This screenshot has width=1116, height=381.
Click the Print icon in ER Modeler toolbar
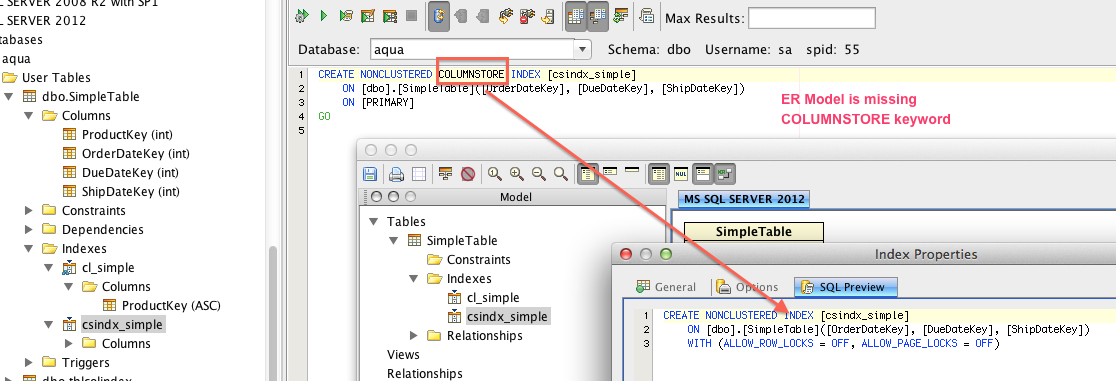pyautogui.click(x=396, y=173)
